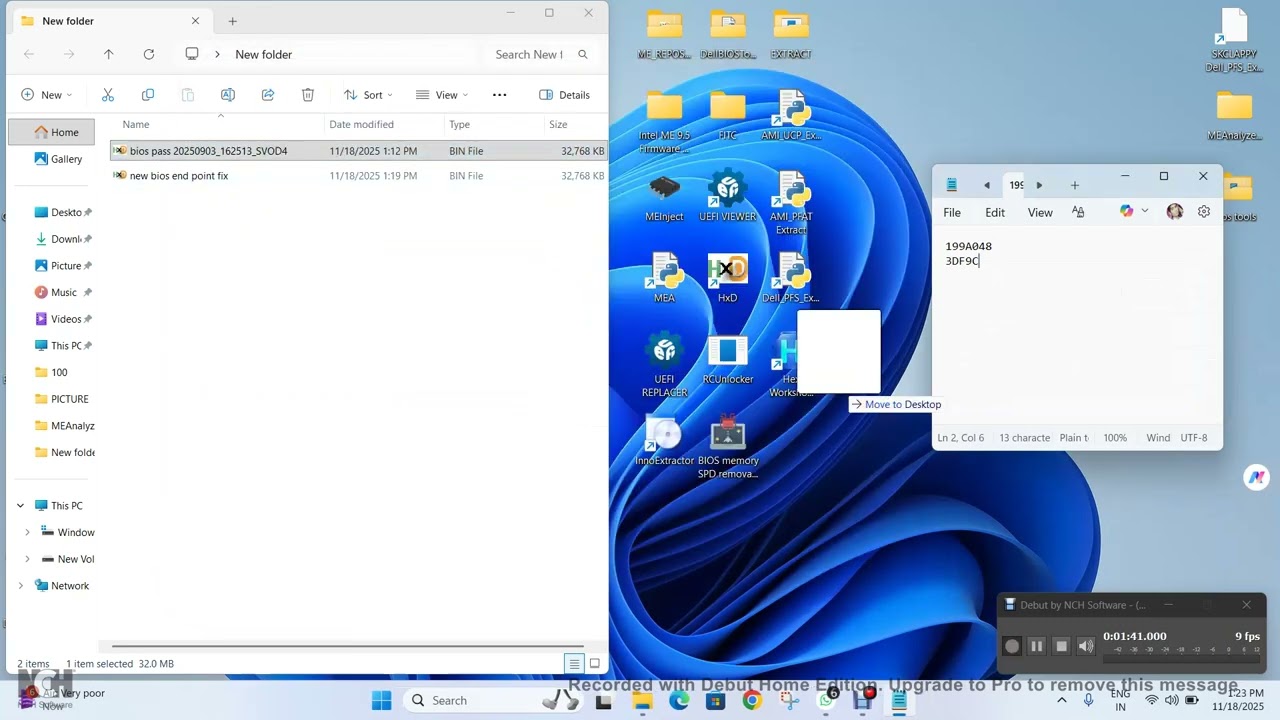Click the Notepad account profile picture
1280x720 pixels.
[1175, 212]
